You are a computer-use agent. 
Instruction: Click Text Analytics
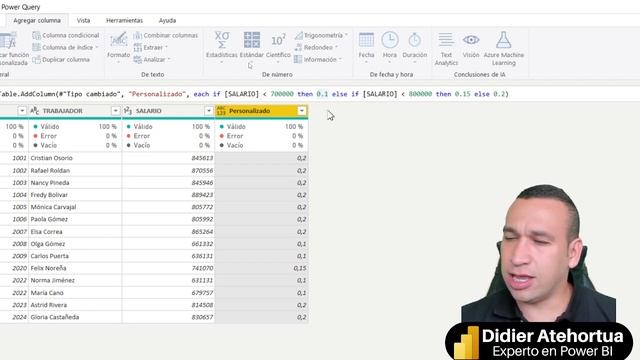click(446, 49)
